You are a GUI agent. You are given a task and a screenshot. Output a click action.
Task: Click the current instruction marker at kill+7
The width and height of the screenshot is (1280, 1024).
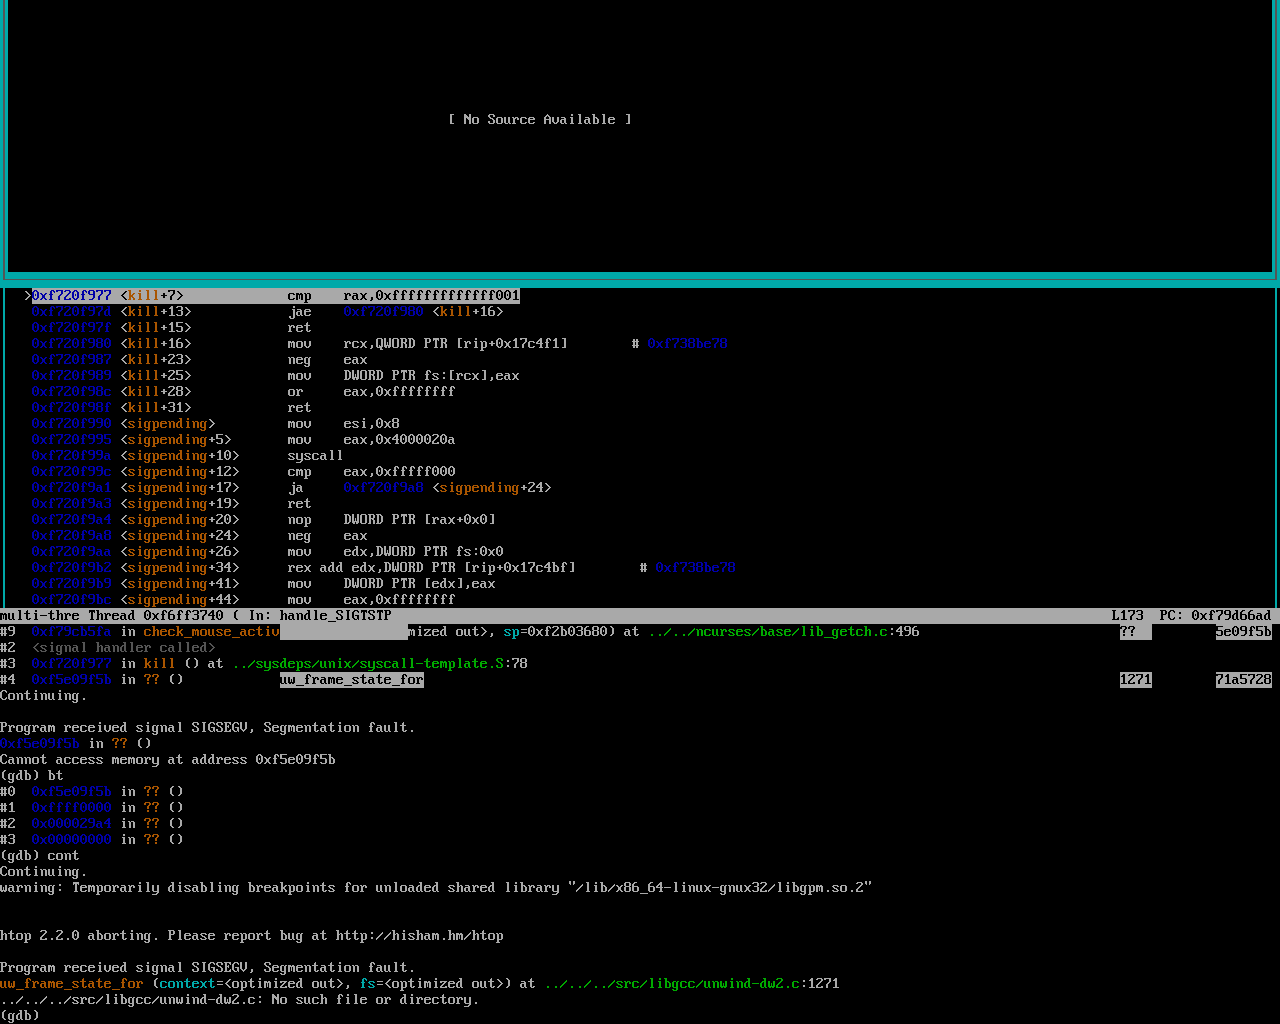28,296
